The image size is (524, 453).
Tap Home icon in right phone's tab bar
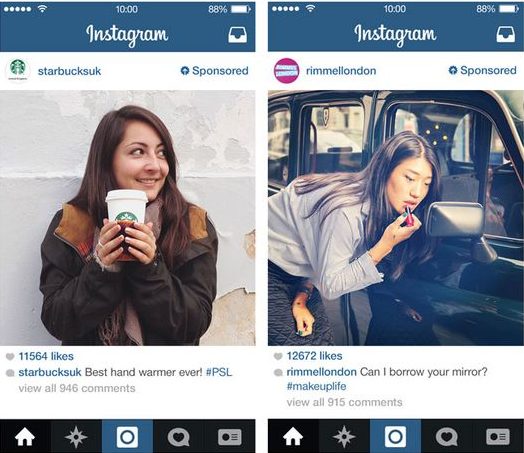pos(293,437)
